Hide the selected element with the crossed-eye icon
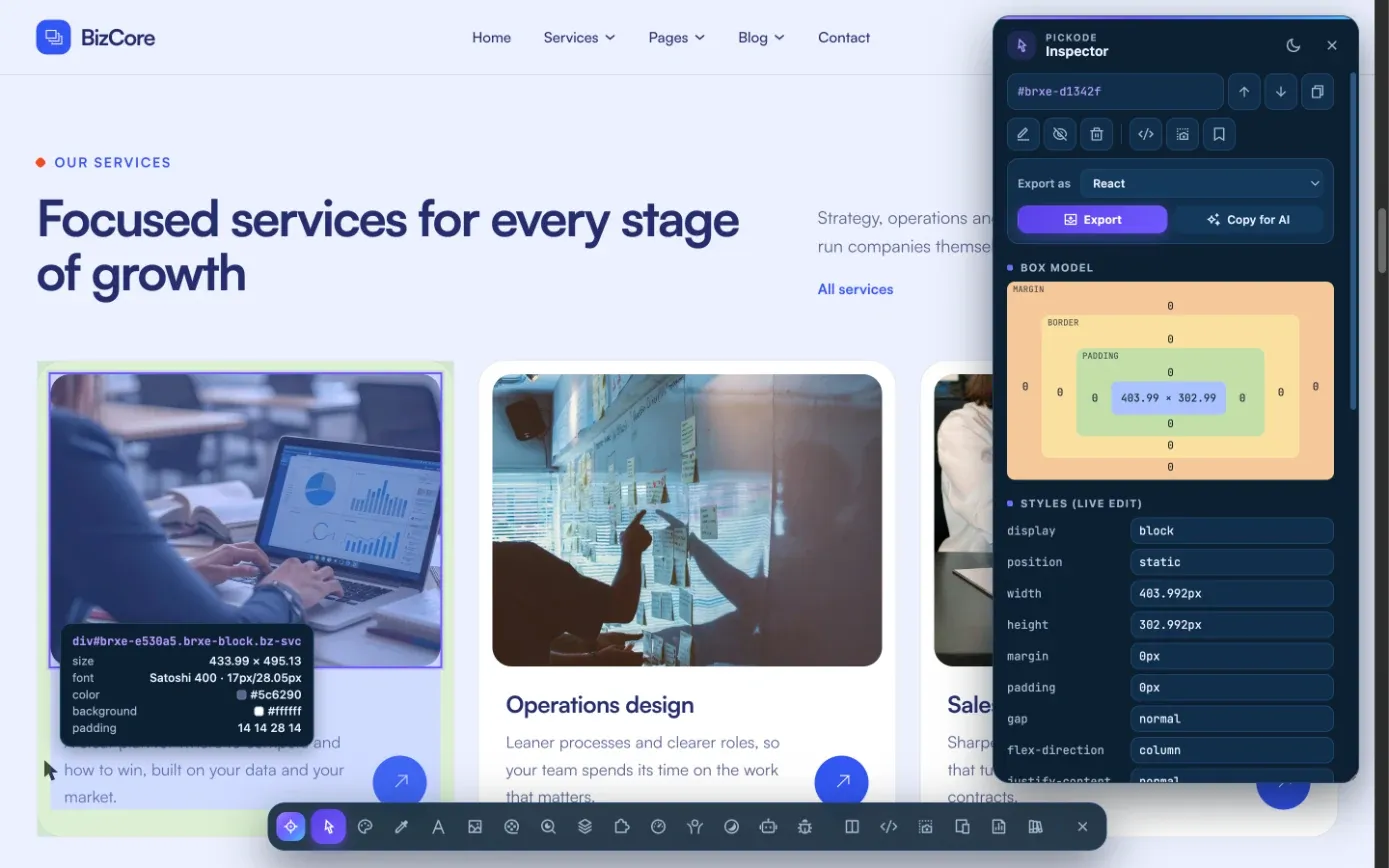Viewport: 1389px width, 868px height. click(1060, 134)
